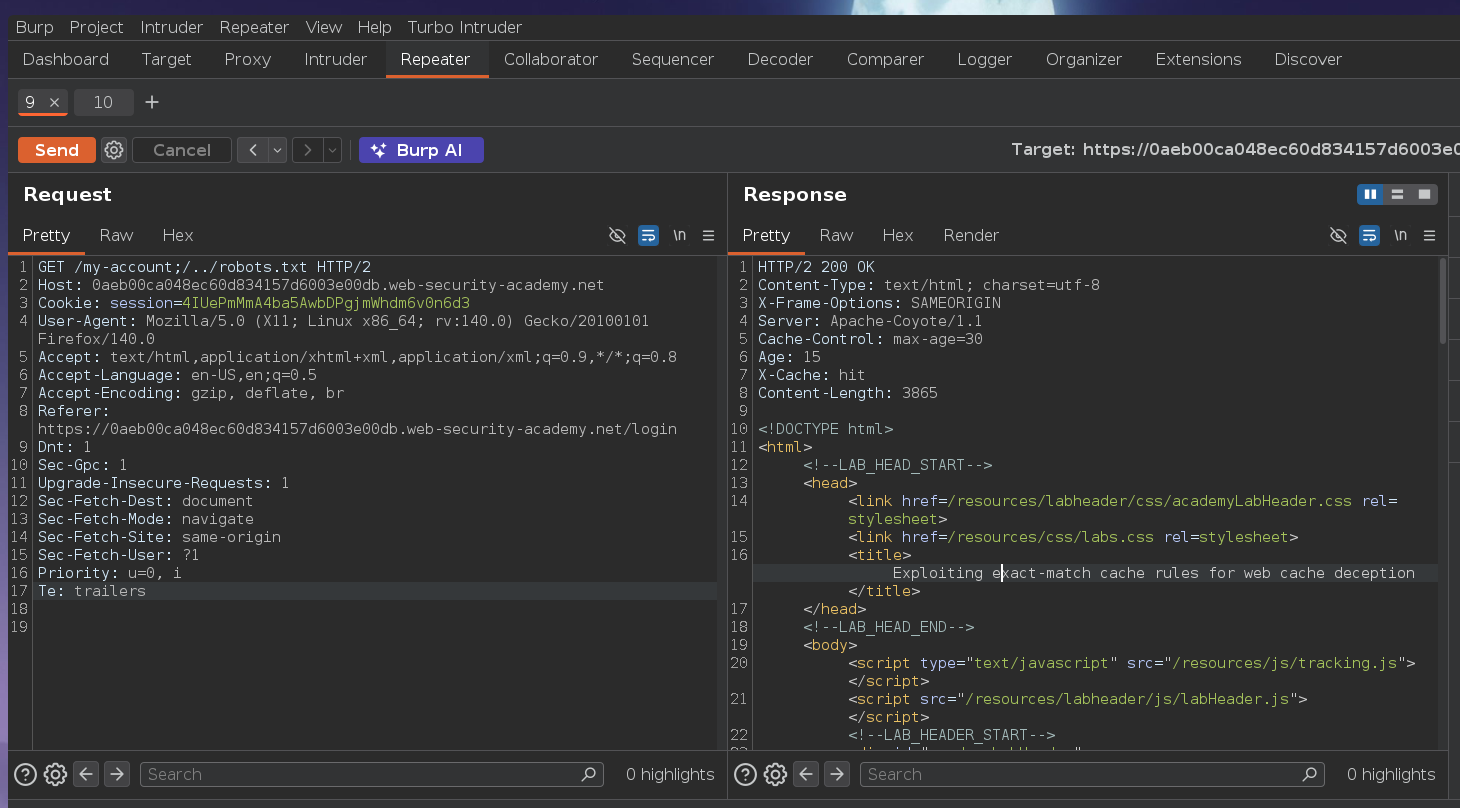1460x808 pixels.
Task: Click the Cache-Control: max-age=30 header
Action: 870,339
